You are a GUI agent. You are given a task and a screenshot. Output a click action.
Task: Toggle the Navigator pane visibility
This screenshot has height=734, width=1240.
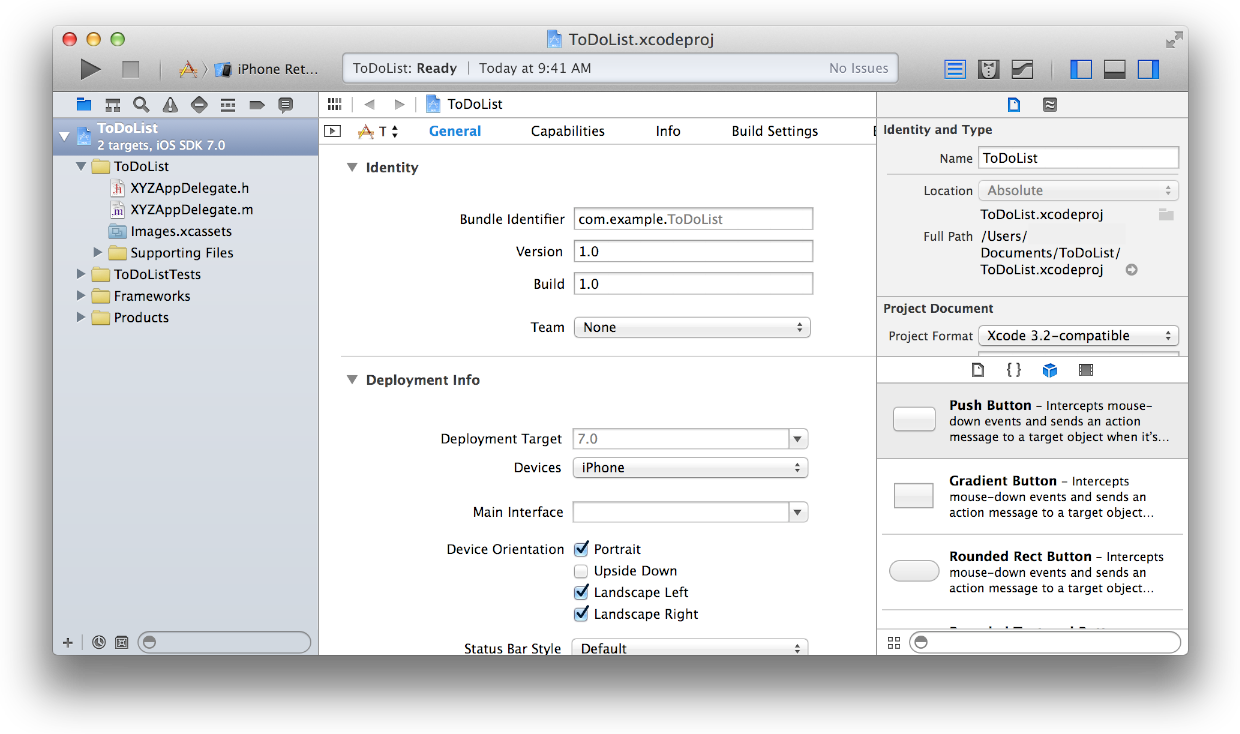[1081, 69]
